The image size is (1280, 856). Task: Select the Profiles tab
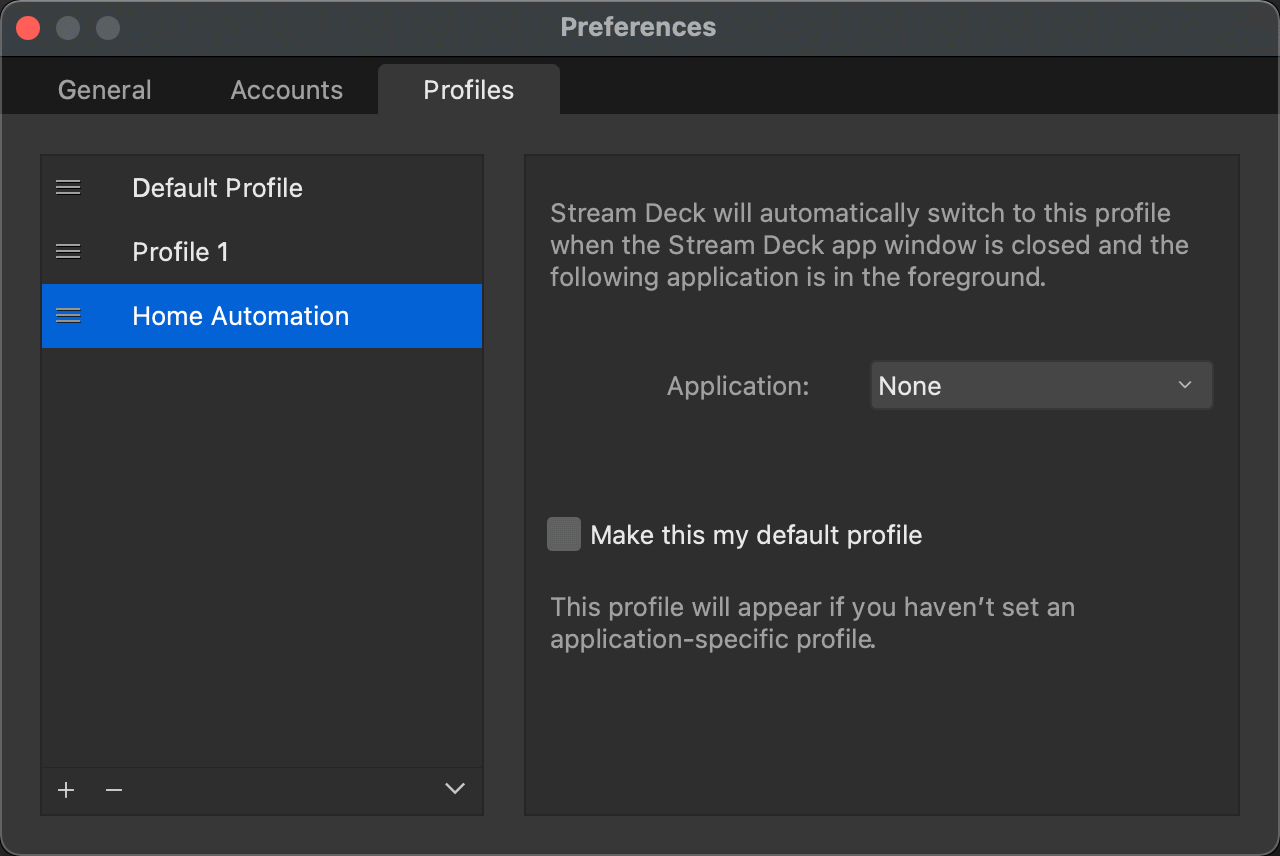coord(469,90)
